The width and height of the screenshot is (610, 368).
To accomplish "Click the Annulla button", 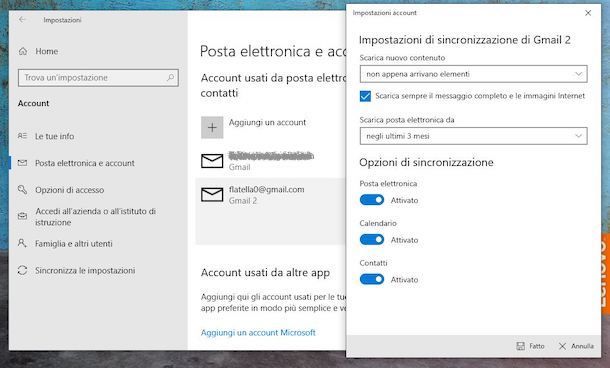I will click(576, 346).
